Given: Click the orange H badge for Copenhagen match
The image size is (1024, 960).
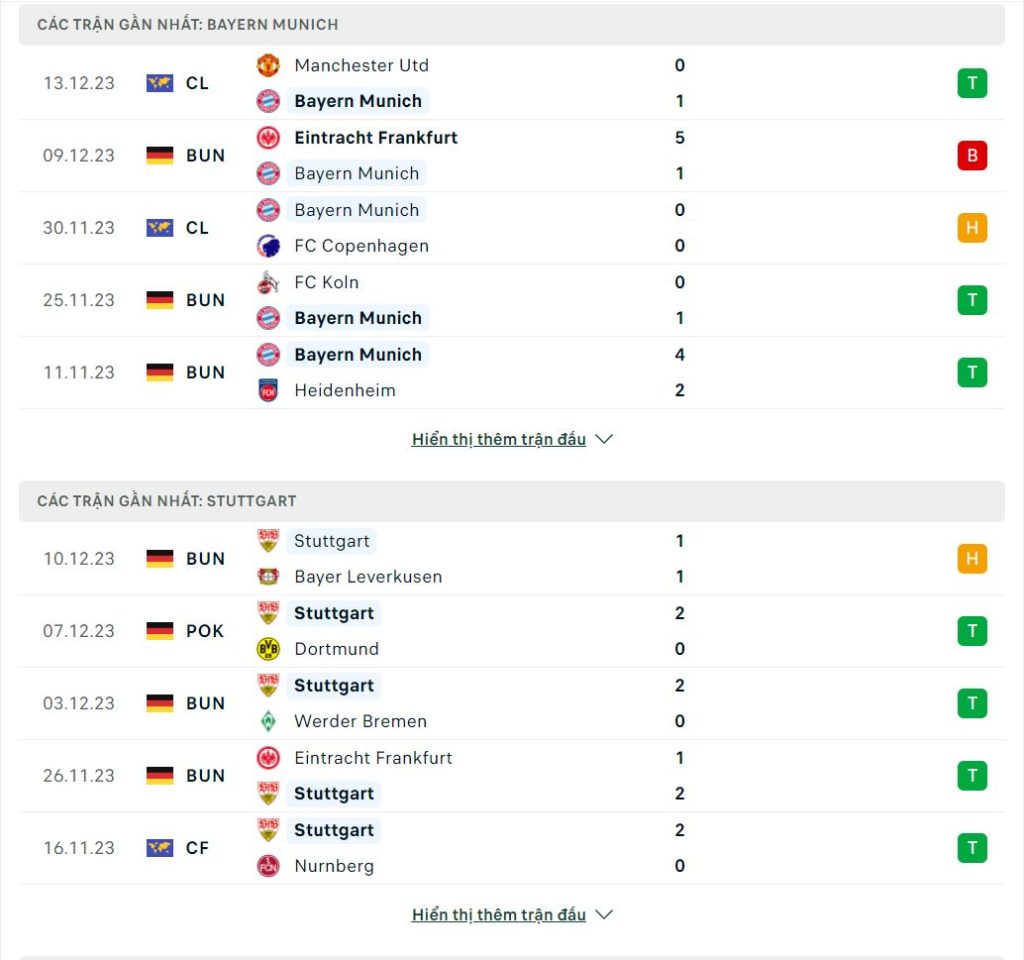Looking at the screenshot, I should (972, 228).
